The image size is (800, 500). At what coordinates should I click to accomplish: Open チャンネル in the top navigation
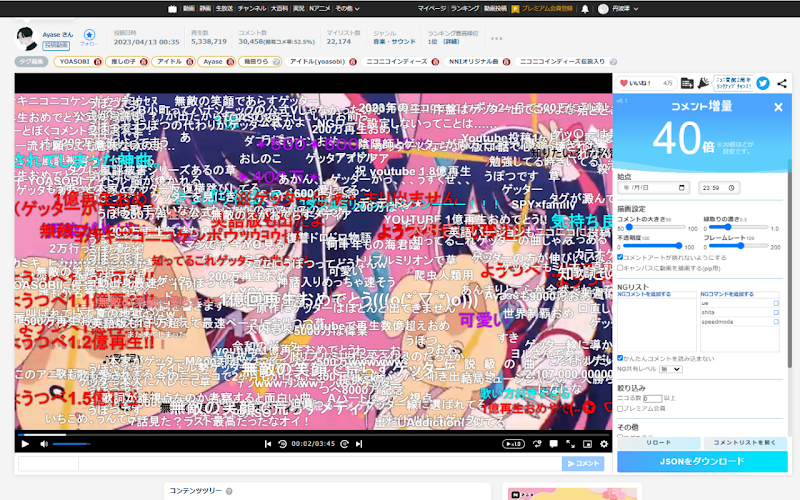[252, 9]
